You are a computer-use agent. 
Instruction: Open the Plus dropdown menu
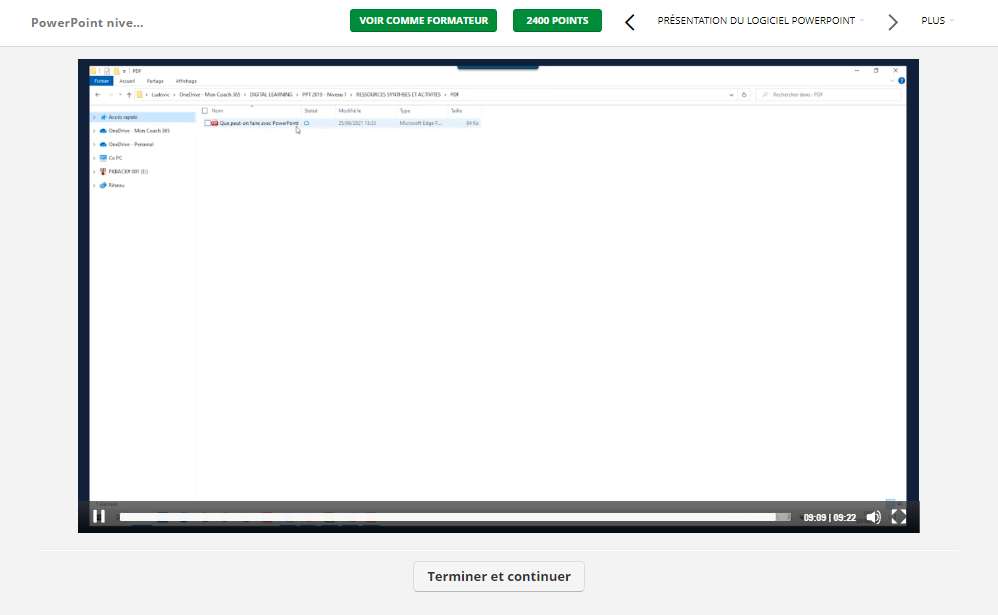click(x=938, y=20)
